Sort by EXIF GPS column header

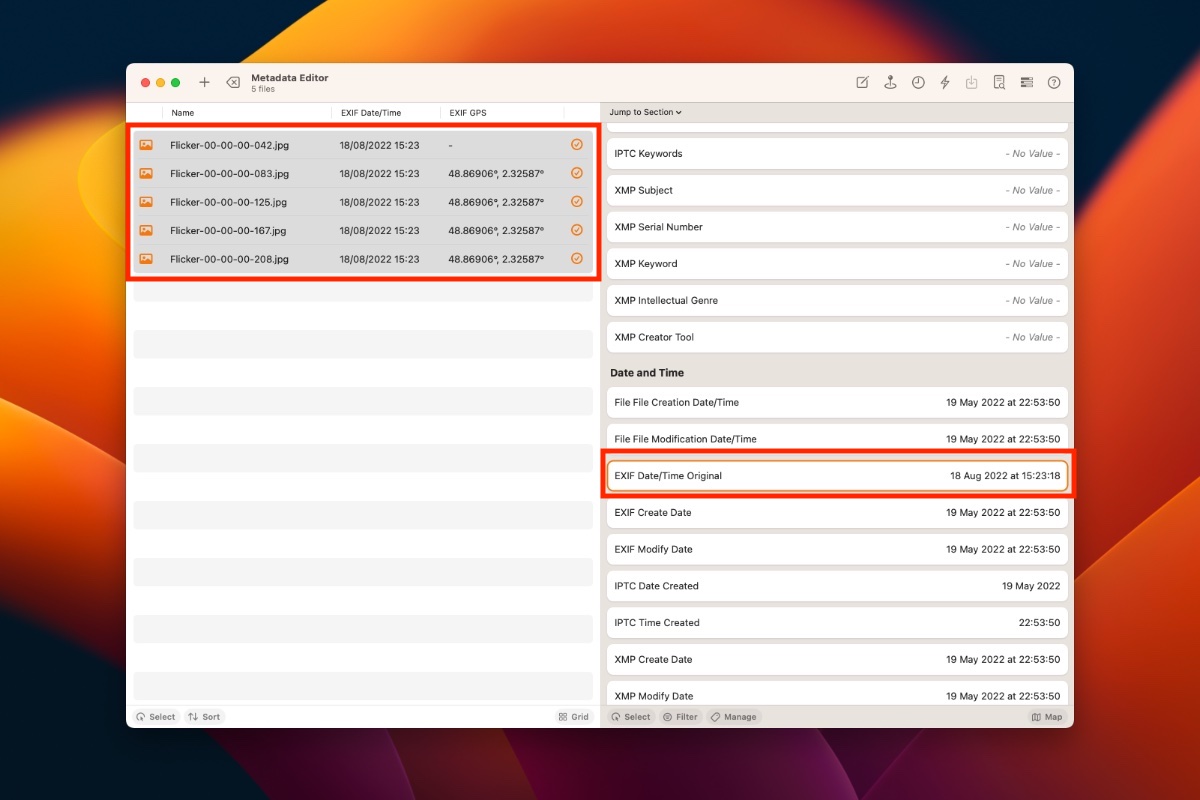click(x=468, y=113)
